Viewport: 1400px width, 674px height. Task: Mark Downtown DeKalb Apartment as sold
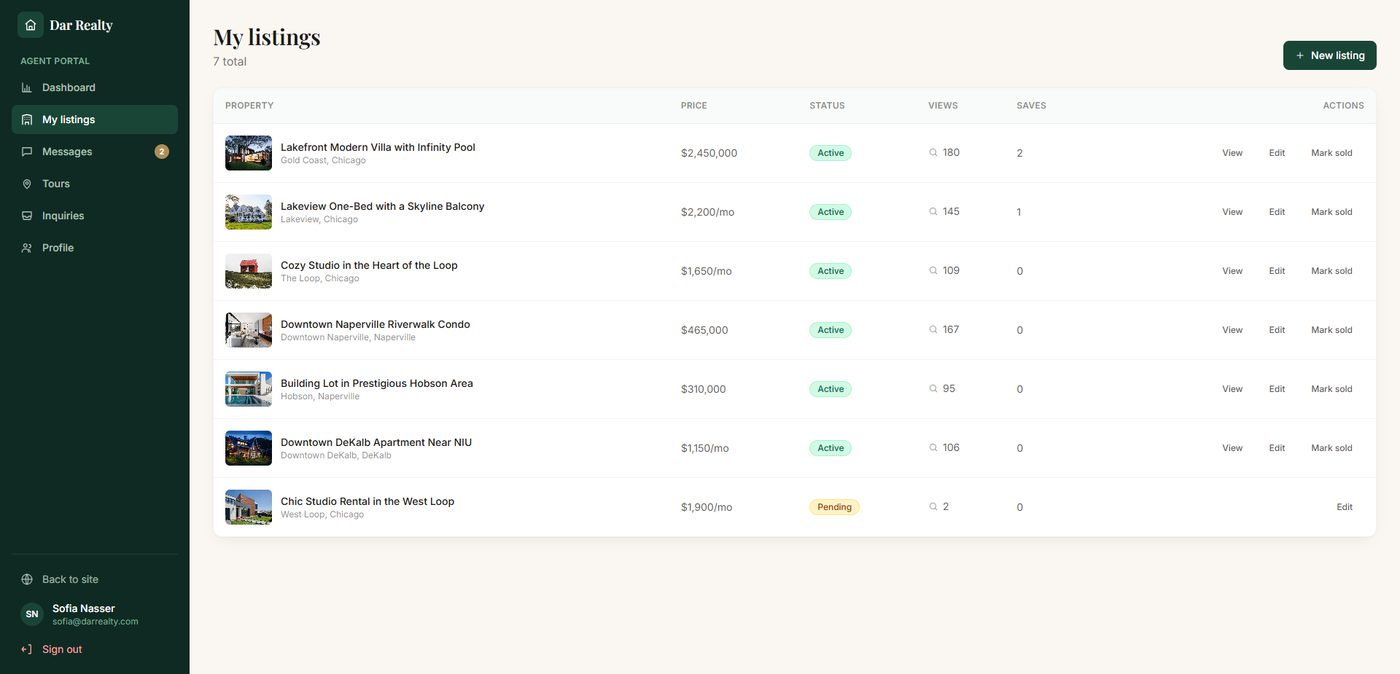[x=1332, y=448]
